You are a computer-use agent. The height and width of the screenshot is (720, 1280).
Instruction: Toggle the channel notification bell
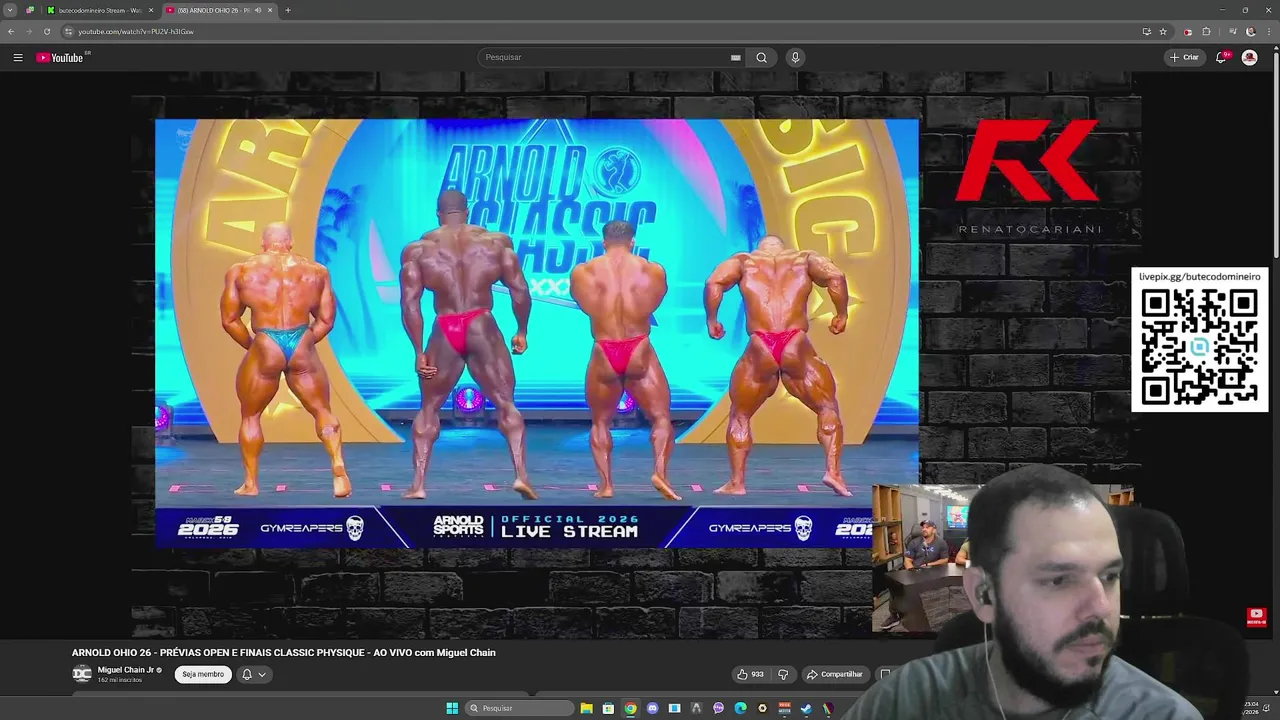click(247, 674)
